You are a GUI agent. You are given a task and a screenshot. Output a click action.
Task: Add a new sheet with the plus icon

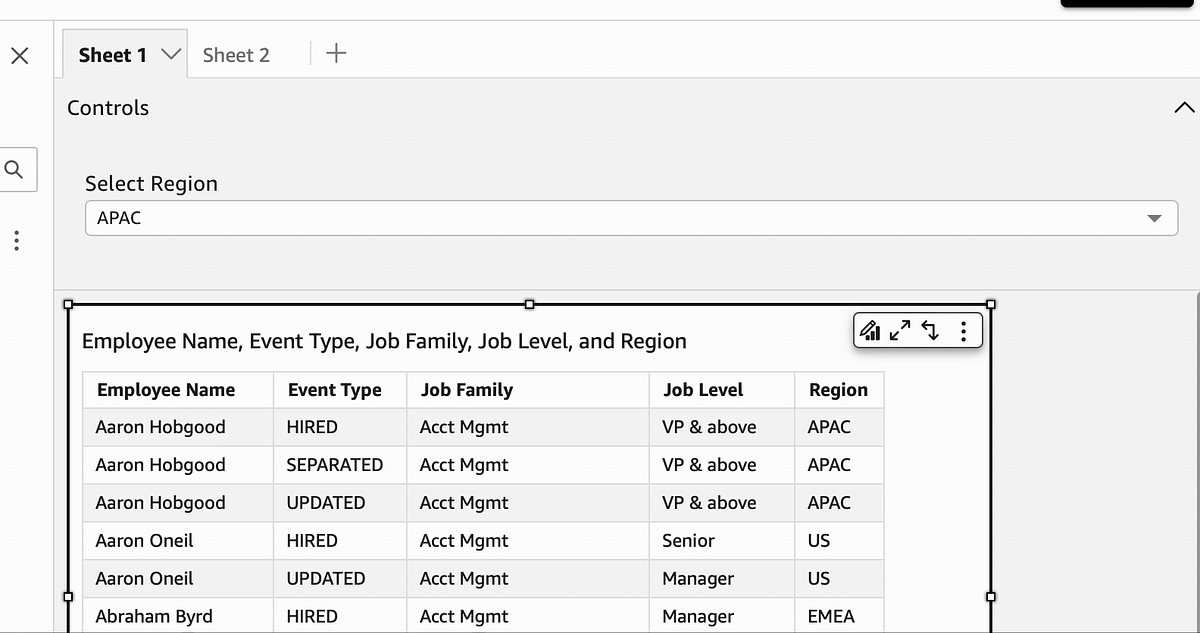pyautogui.click(x=335, y=54)
